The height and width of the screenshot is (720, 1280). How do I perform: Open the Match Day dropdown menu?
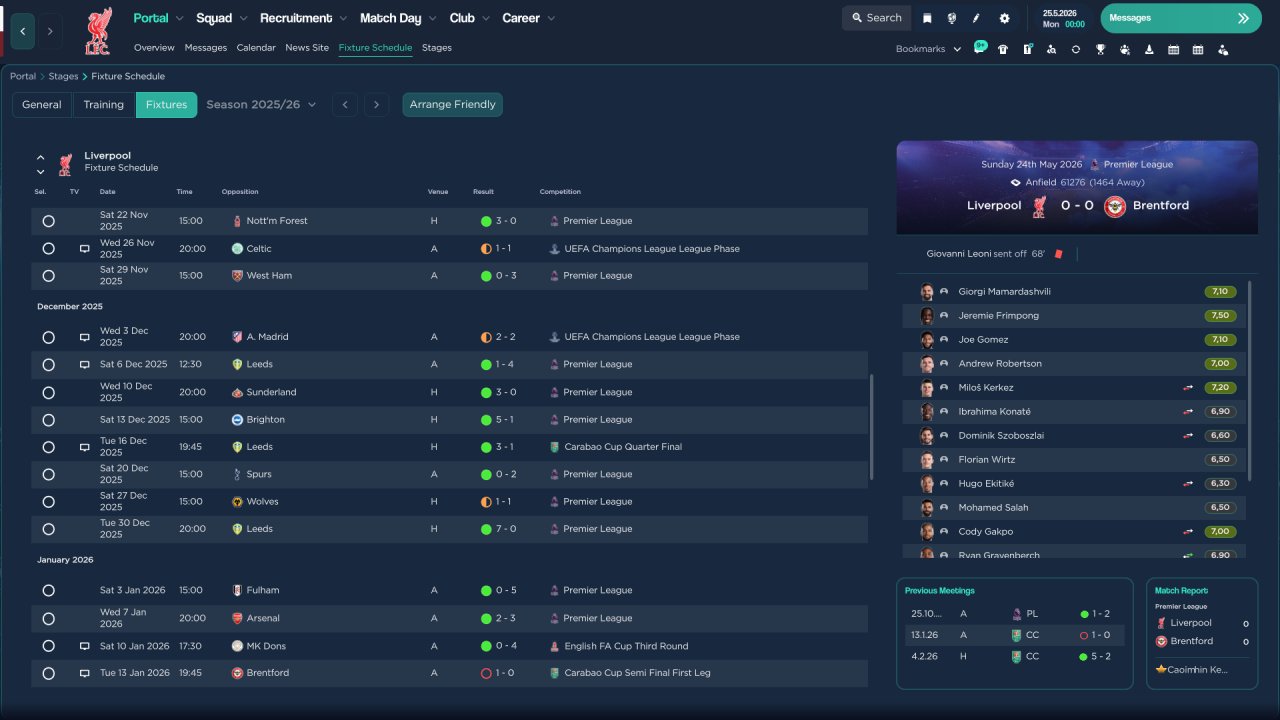coord(398,18)
